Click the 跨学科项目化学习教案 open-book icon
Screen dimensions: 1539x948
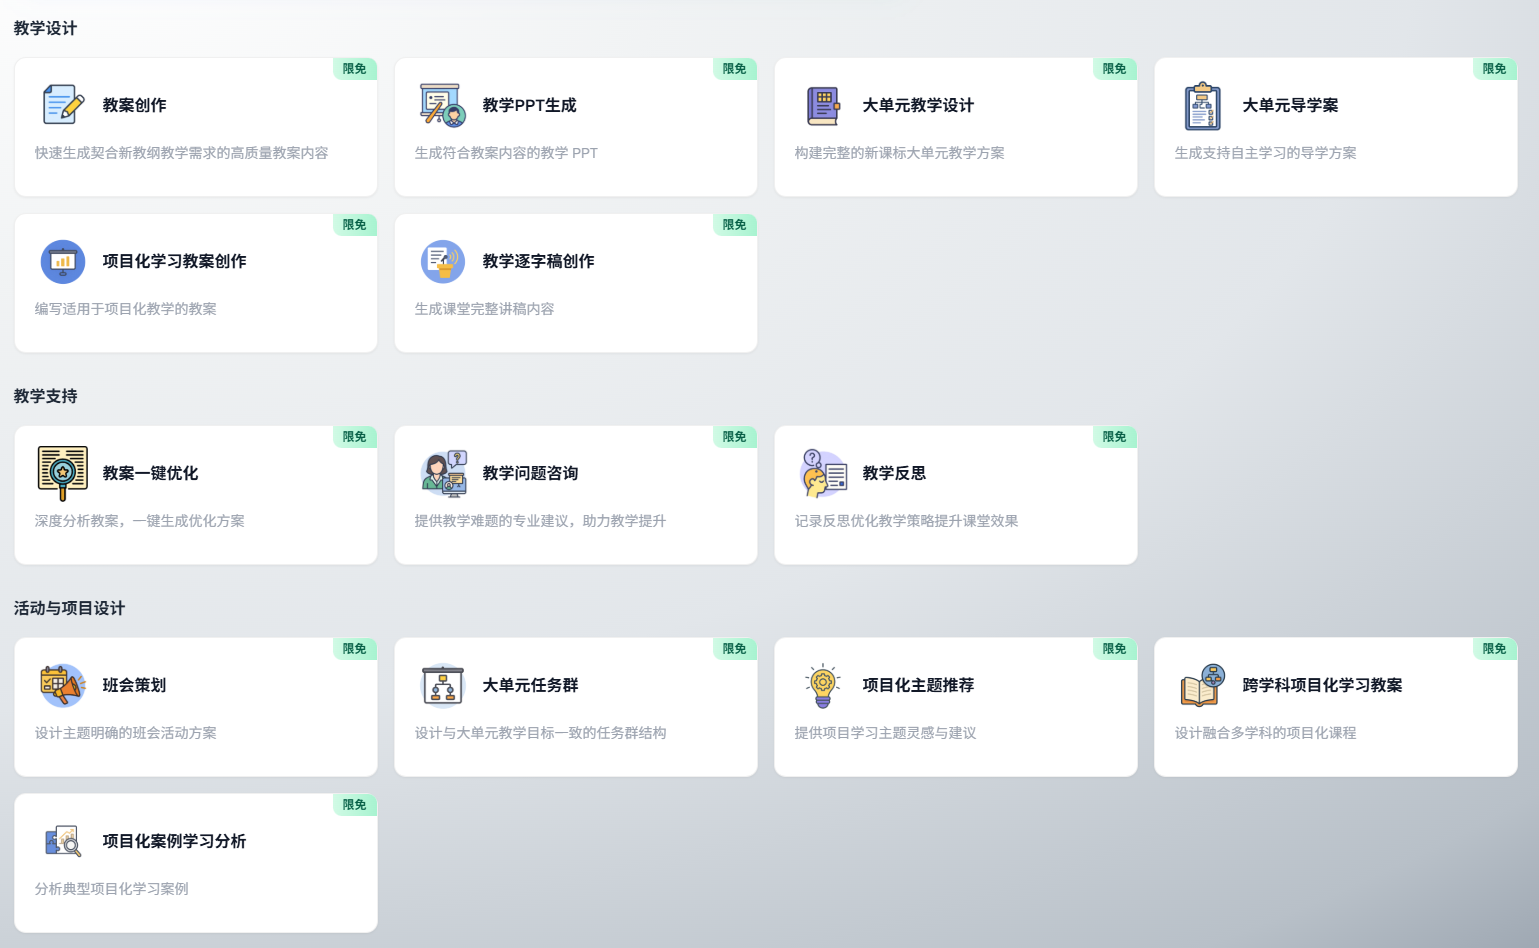coord(1203,685)
